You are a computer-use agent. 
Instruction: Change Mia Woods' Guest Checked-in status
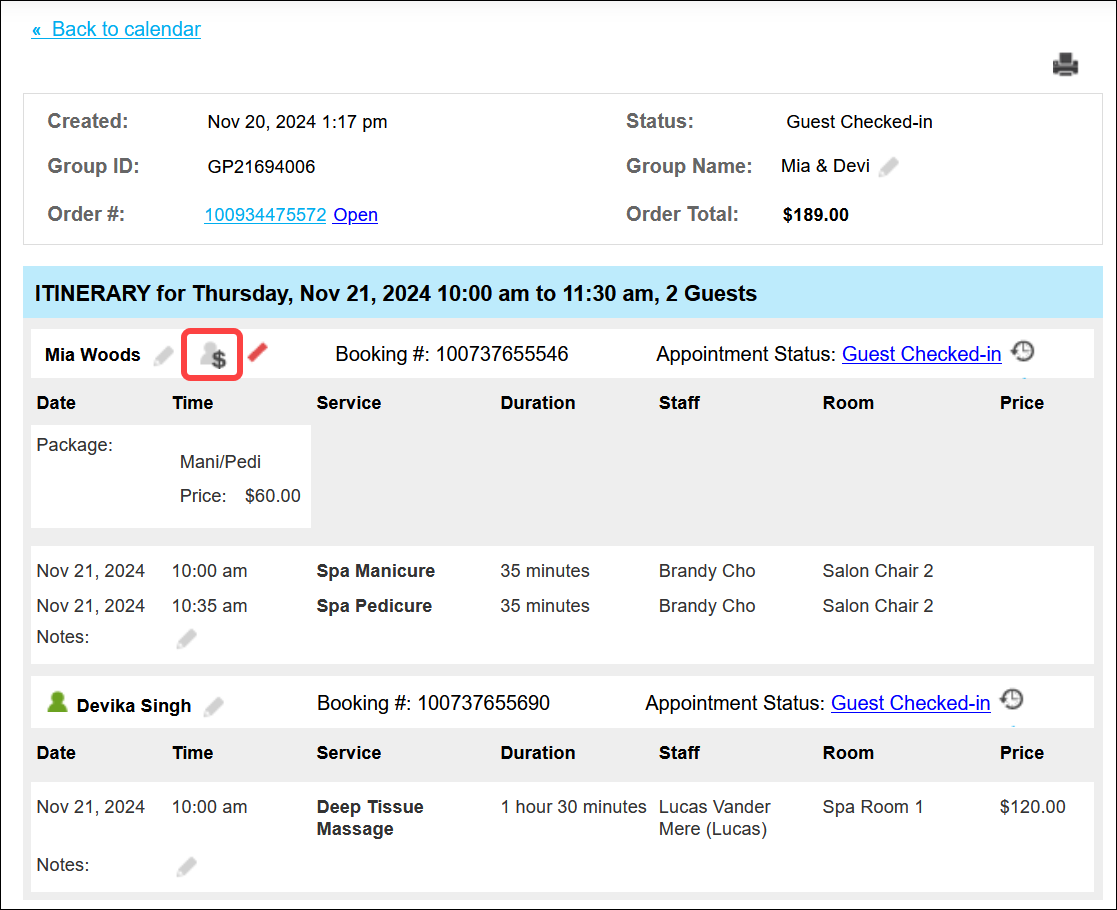tap(921, 354)
